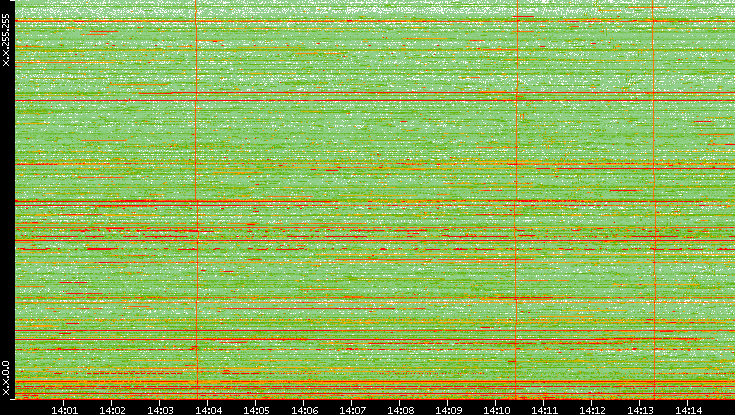Click the 14:06 time axis label
The width and height of the screenshot is (735, 415).
point(304,410)
